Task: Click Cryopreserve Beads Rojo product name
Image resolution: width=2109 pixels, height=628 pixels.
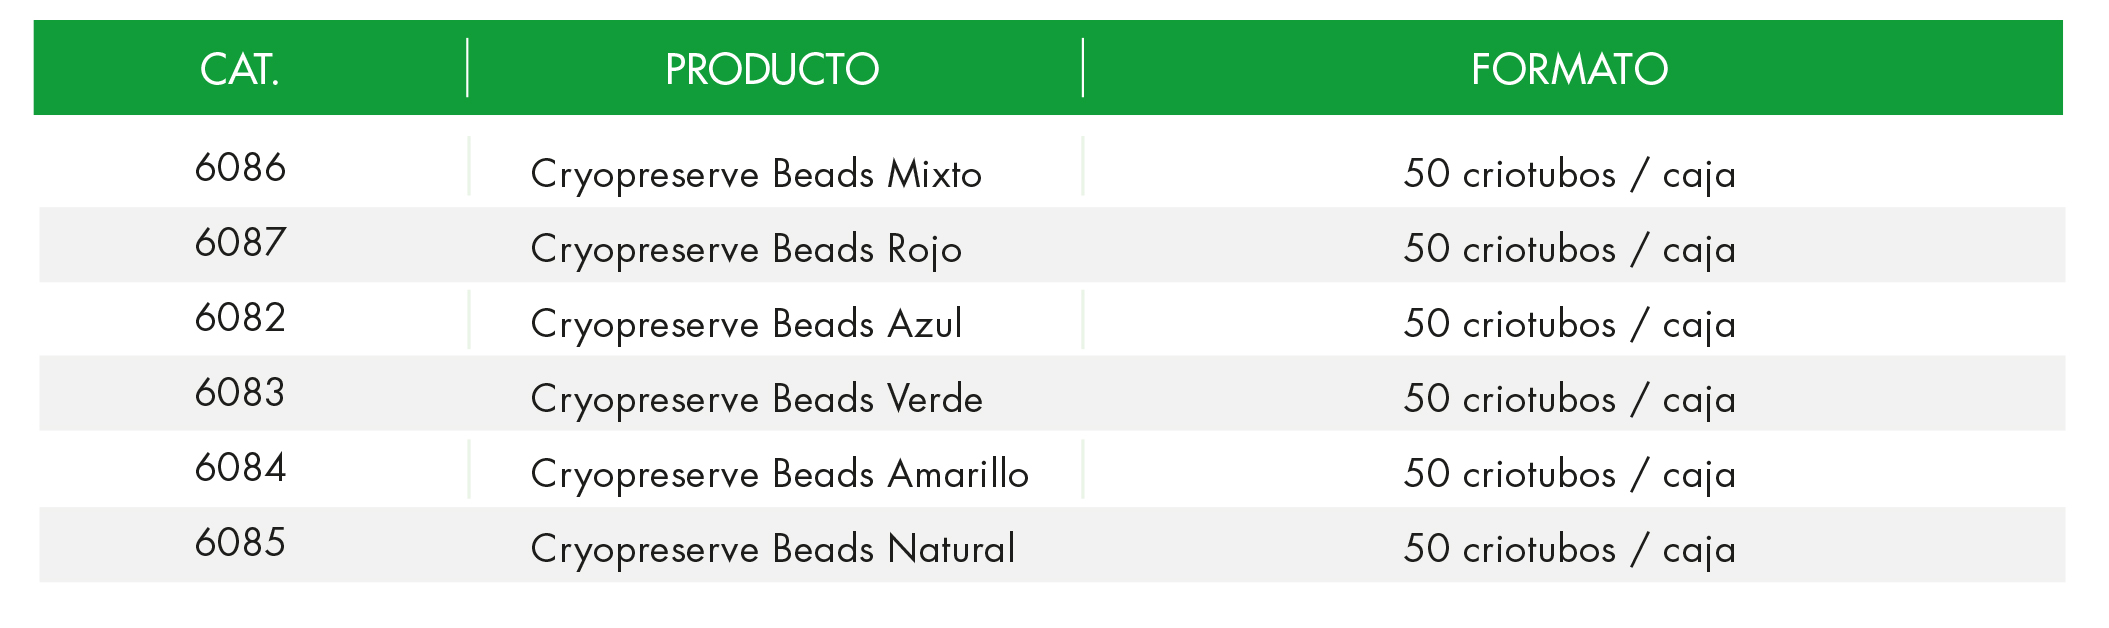Action: 746,249
